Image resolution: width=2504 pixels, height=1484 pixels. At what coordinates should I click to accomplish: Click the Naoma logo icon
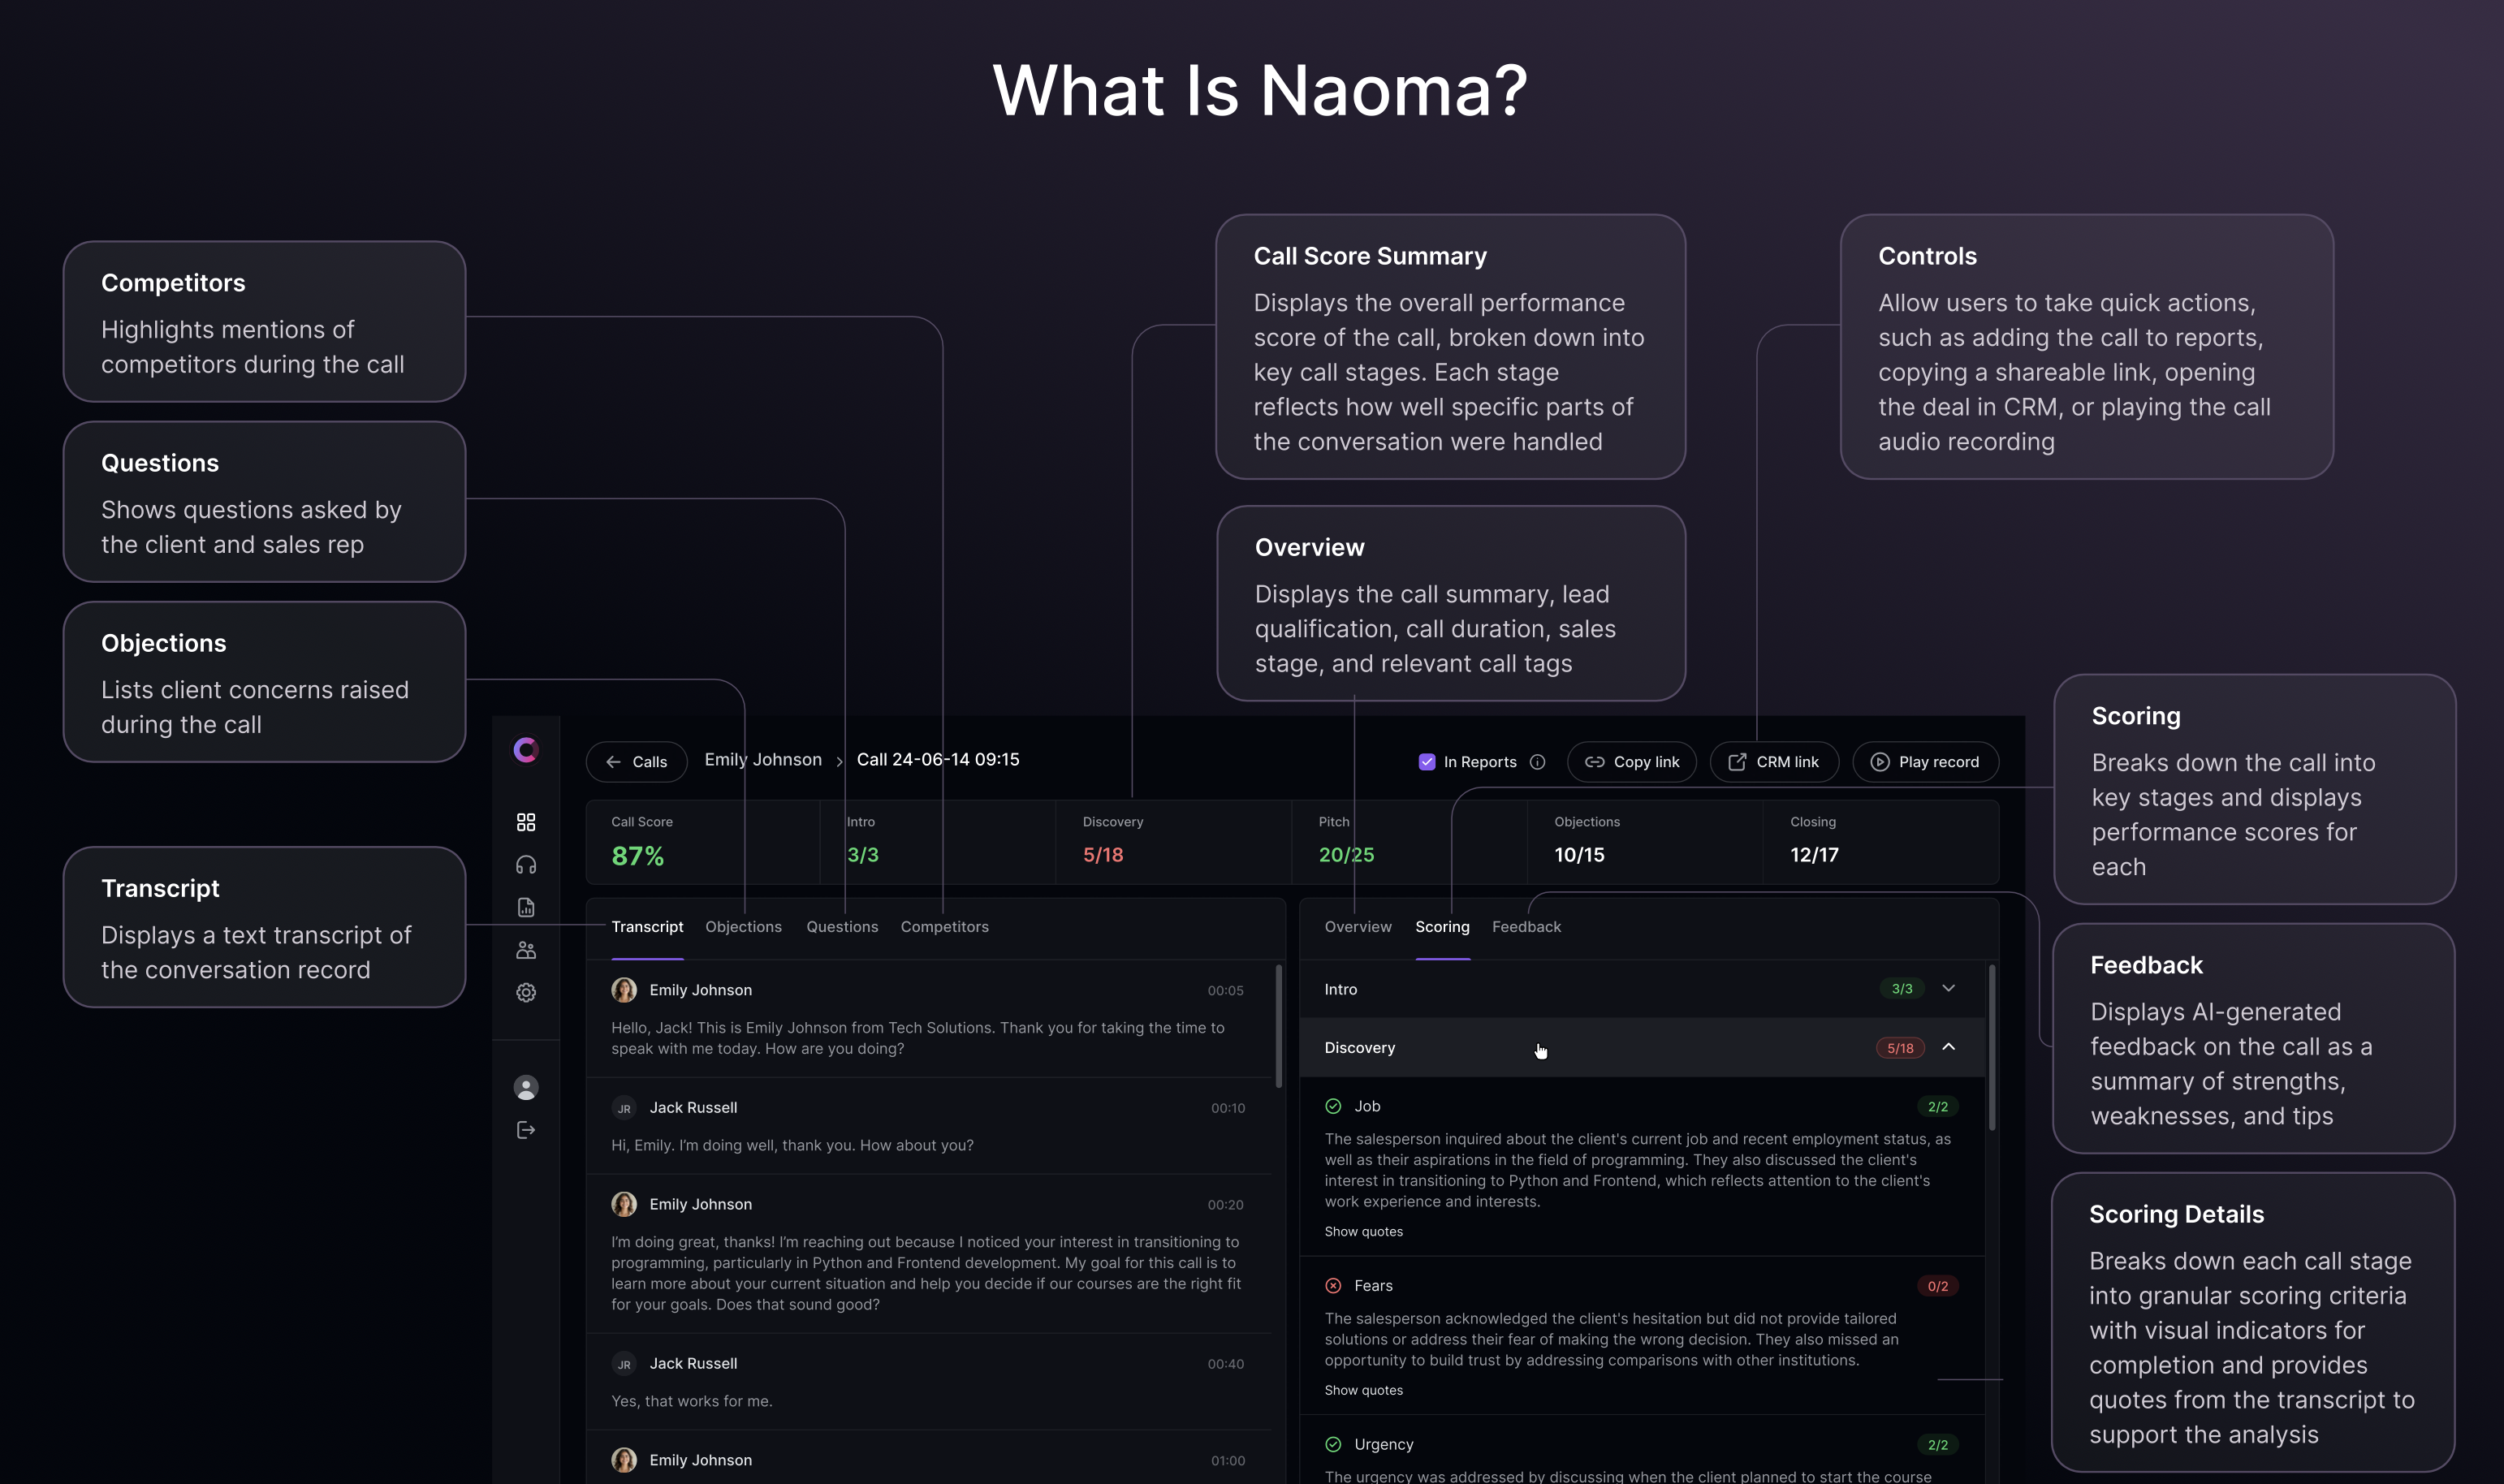[x=526, y=750]
